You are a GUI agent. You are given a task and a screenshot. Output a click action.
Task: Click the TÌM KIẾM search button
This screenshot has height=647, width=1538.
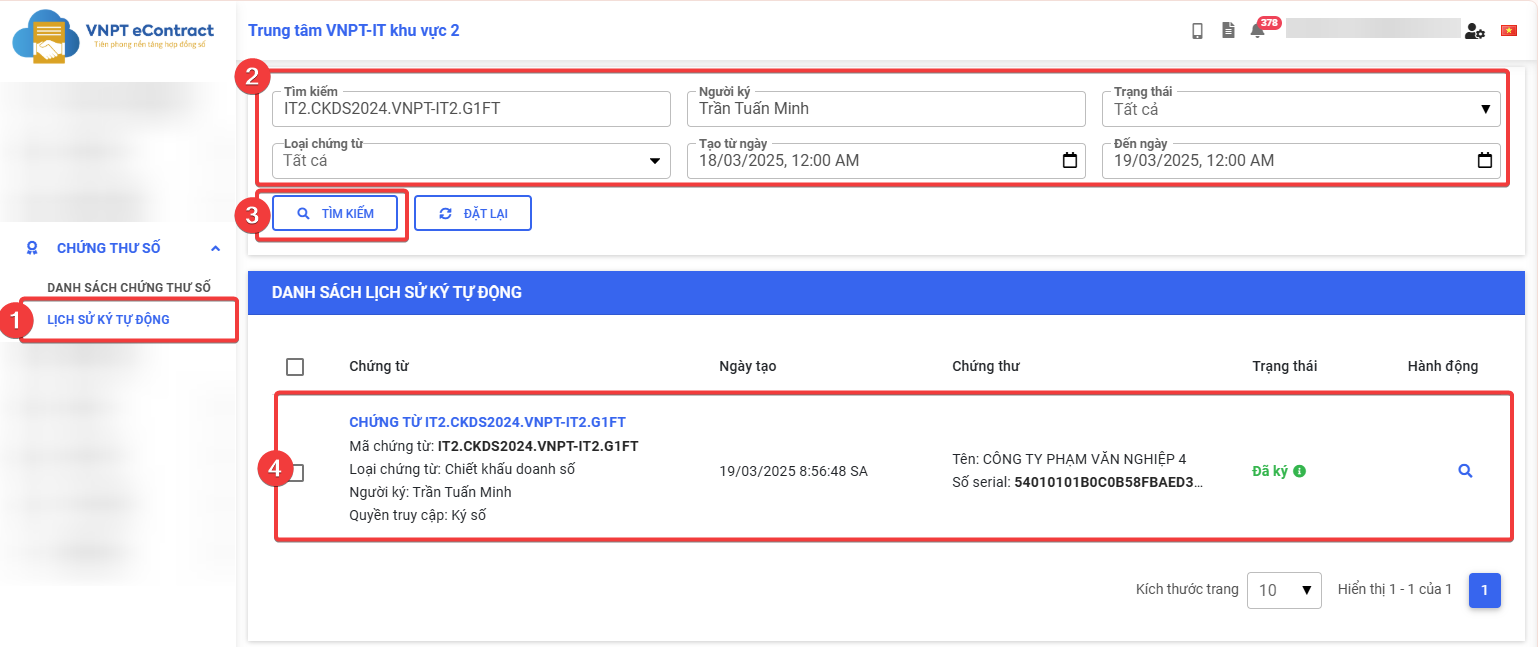click(x=335, y=213)
